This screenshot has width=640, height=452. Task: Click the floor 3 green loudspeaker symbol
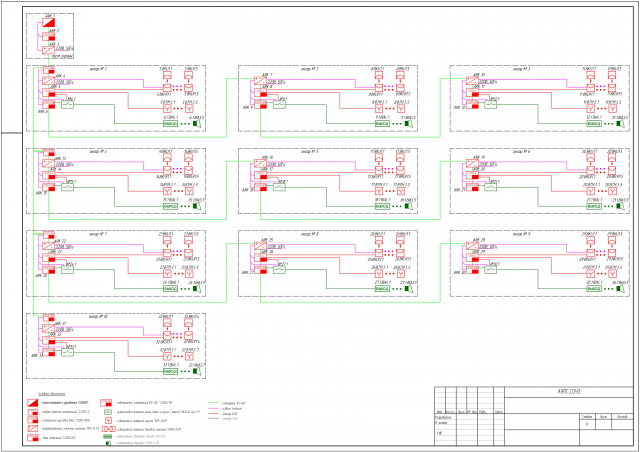[x=620, y=123]
